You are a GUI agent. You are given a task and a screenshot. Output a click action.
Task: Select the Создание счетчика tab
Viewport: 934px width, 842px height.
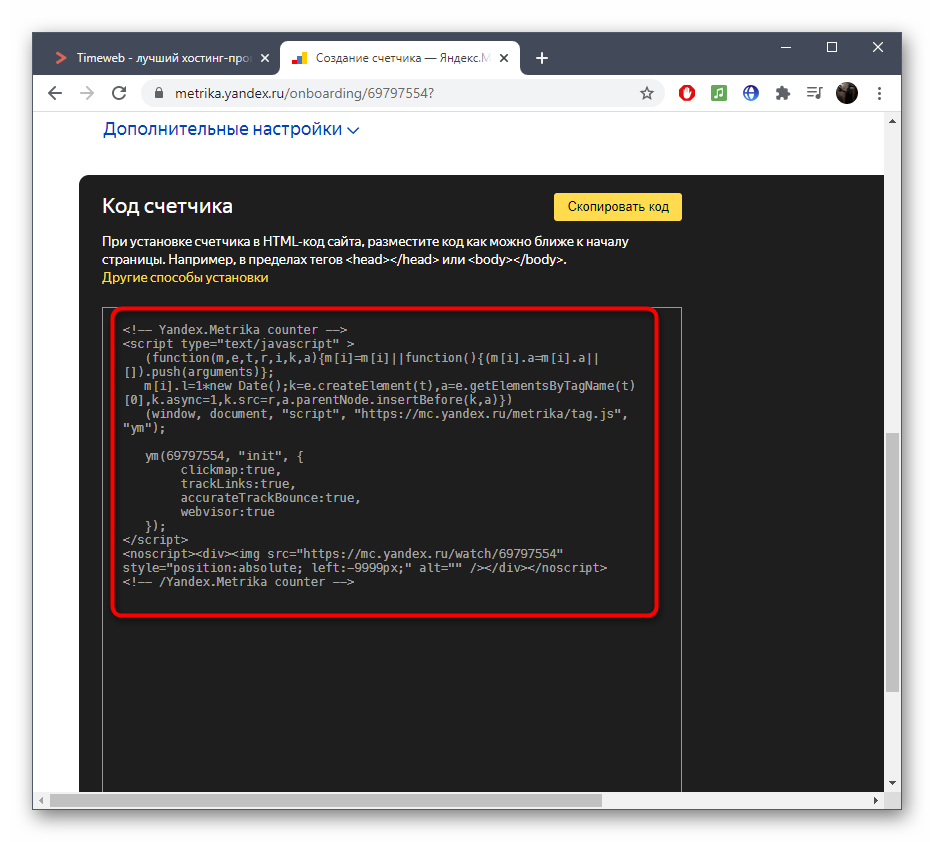point(400,58)
